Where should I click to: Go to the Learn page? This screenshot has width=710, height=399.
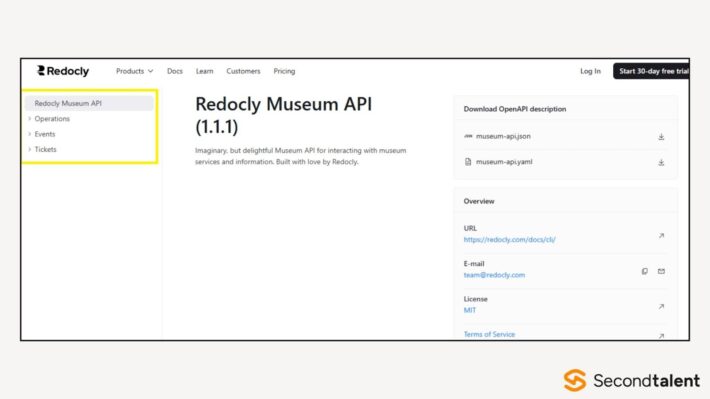204,71
